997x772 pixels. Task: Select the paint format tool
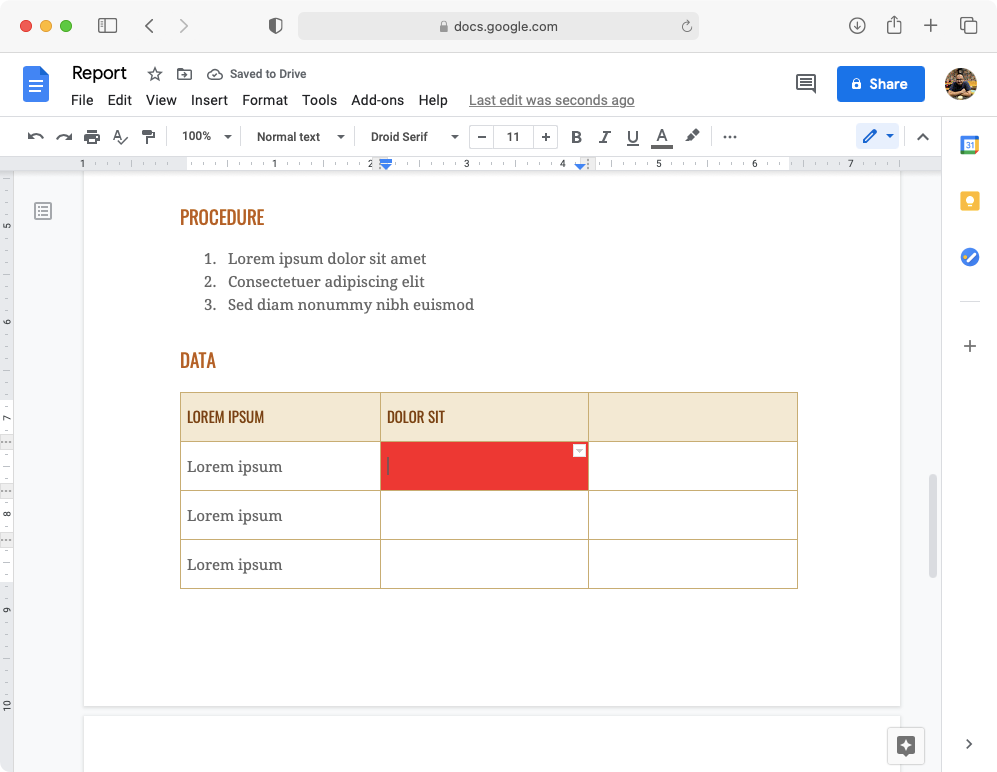tap(148, 137)
